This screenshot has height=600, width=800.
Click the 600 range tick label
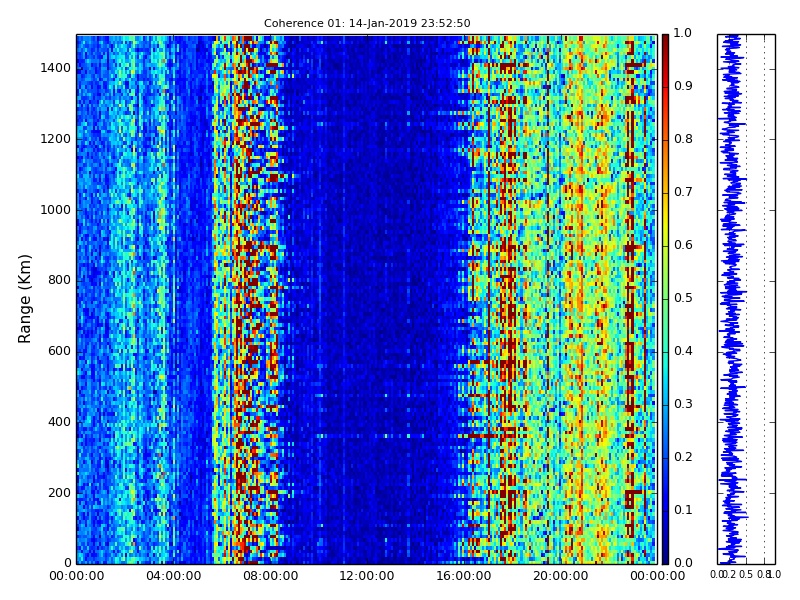pyautogui.click(x=59, y=351)
